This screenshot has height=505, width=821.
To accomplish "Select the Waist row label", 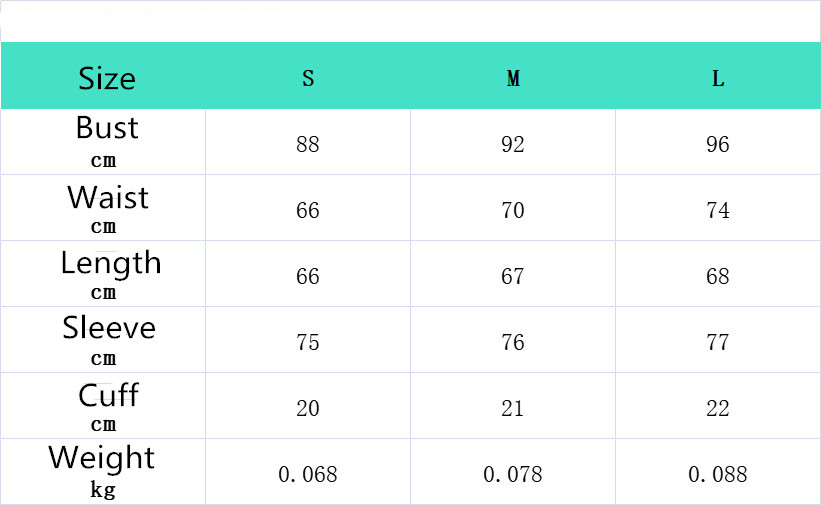I will [x=106, y=208].
